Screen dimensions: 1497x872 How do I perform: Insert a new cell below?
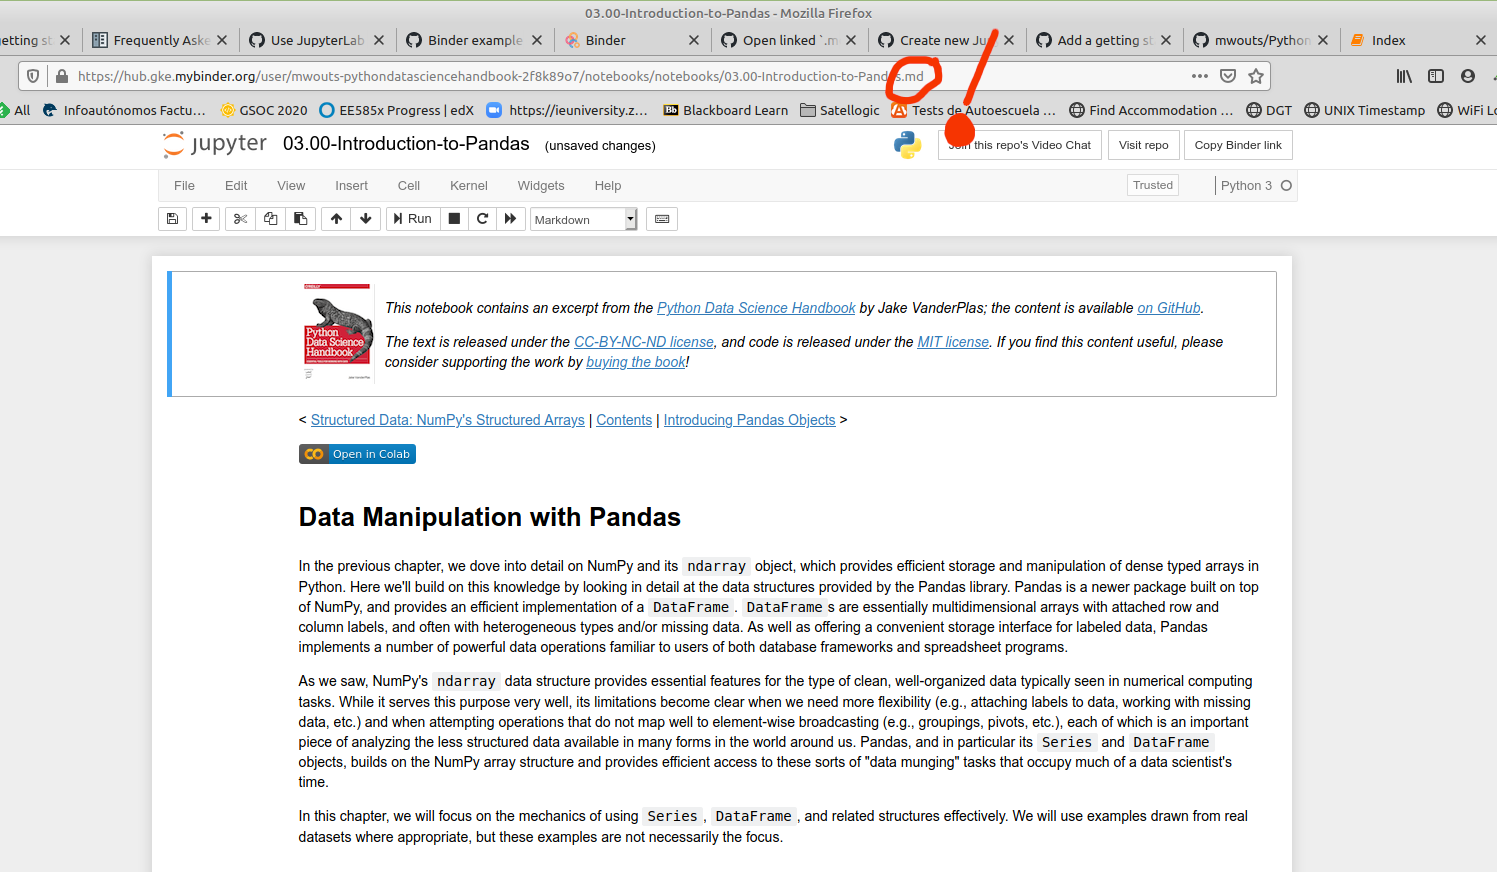[205, 218]
